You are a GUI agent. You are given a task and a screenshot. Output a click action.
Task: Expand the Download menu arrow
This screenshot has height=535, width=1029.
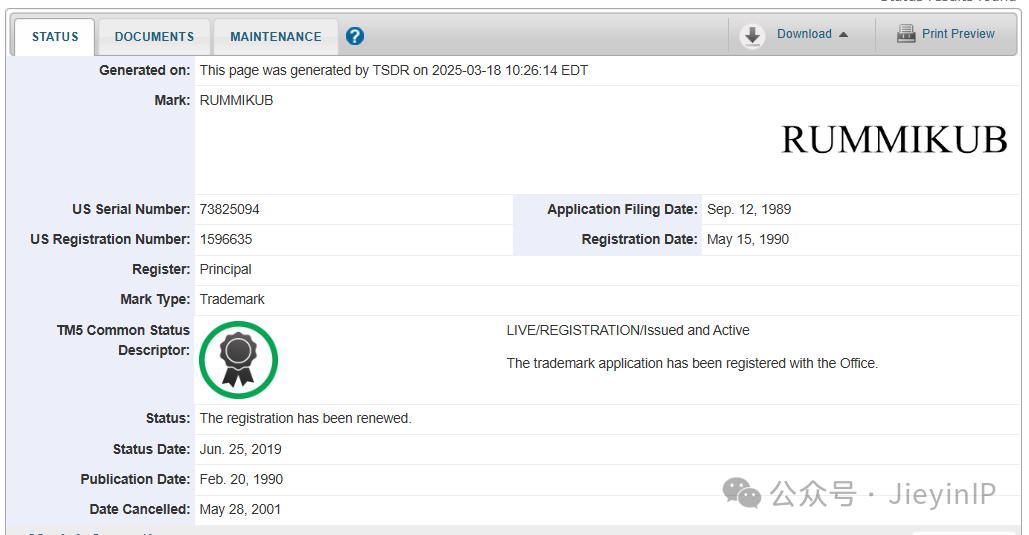pos(843,34)
